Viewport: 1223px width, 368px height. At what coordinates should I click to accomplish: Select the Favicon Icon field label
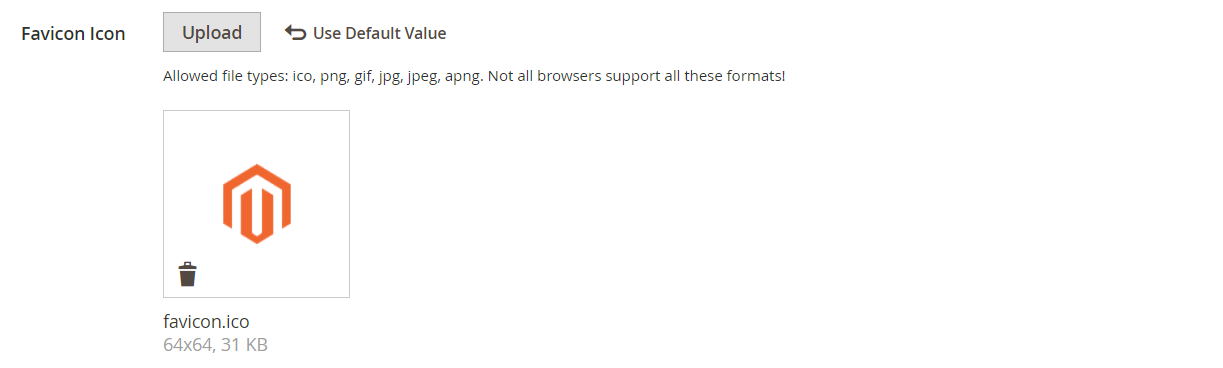(73, 33)
